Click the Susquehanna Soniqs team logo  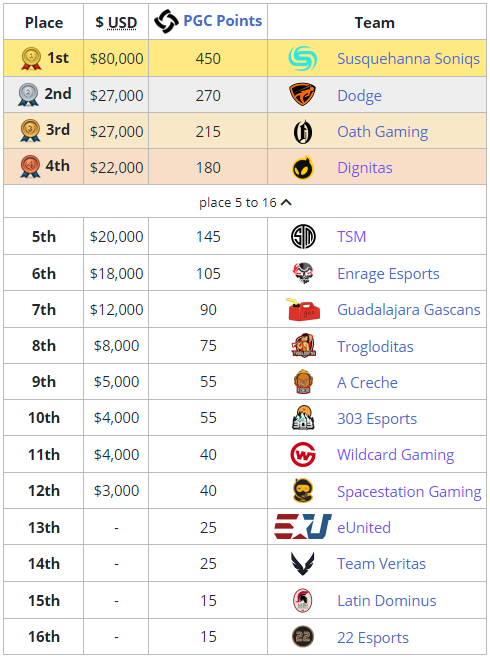pos(303,58)
